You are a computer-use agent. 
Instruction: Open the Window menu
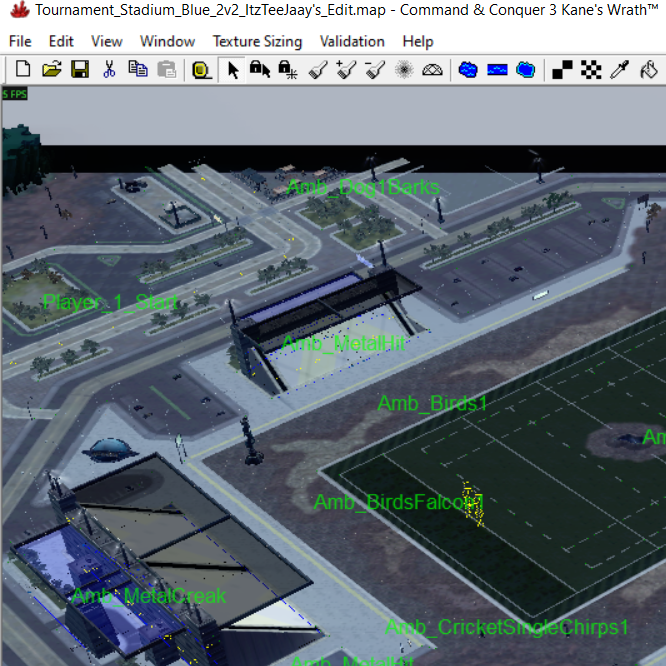point(167,41)
